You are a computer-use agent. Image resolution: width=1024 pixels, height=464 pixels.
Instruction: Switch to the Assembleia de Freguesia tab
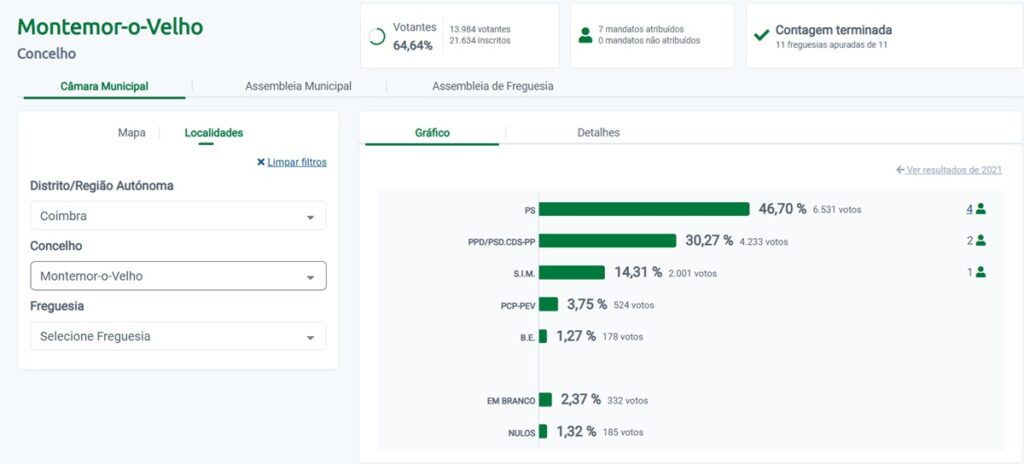point(492,86)
